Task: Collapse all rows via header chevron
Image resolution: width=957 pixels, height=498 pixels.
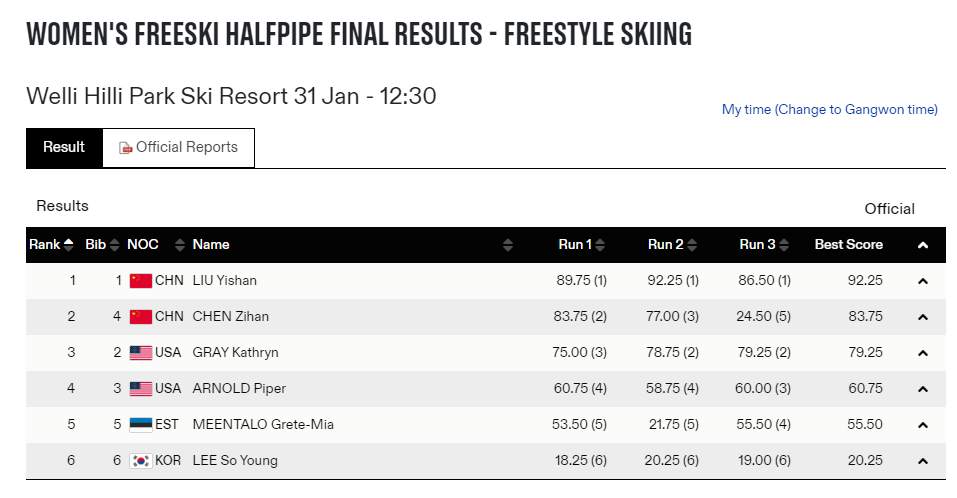Action: (922, 245)
